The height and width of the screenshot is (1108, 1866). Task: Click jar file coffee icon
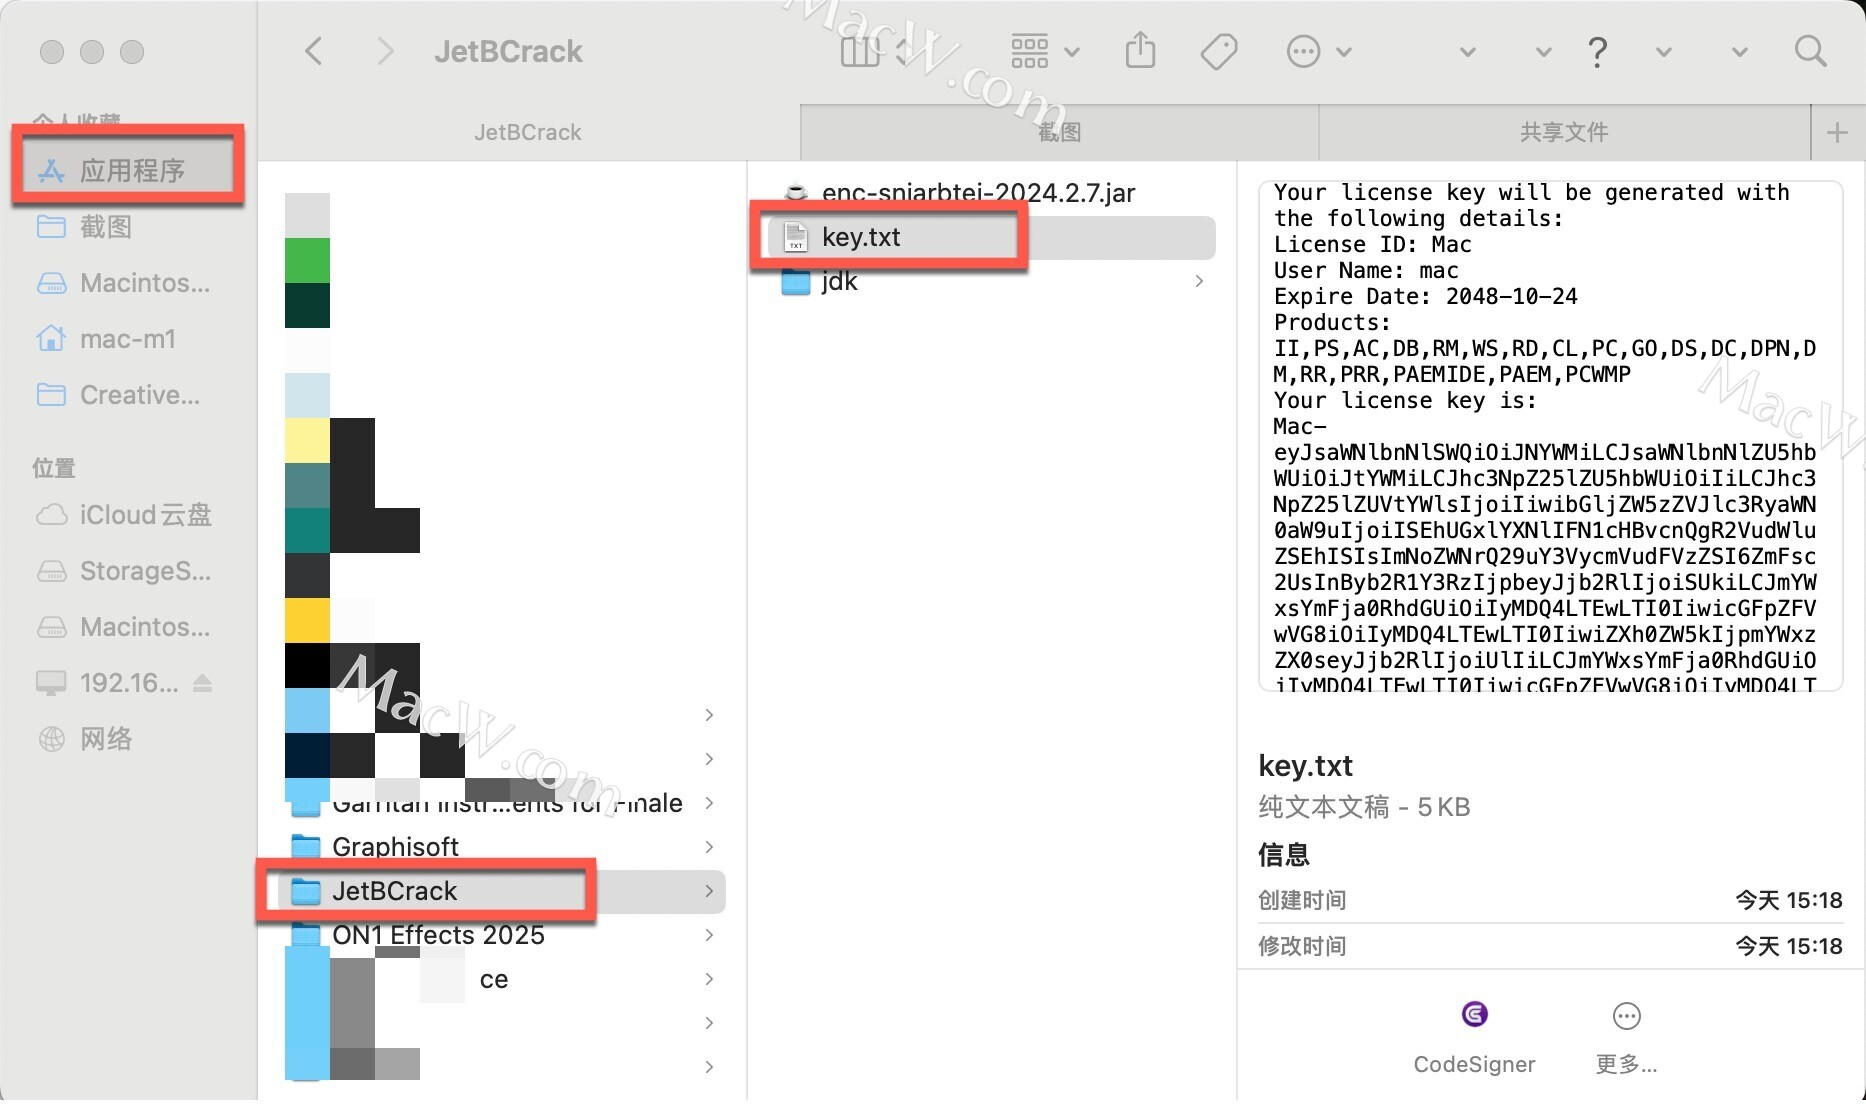click(x=796, y=192)
